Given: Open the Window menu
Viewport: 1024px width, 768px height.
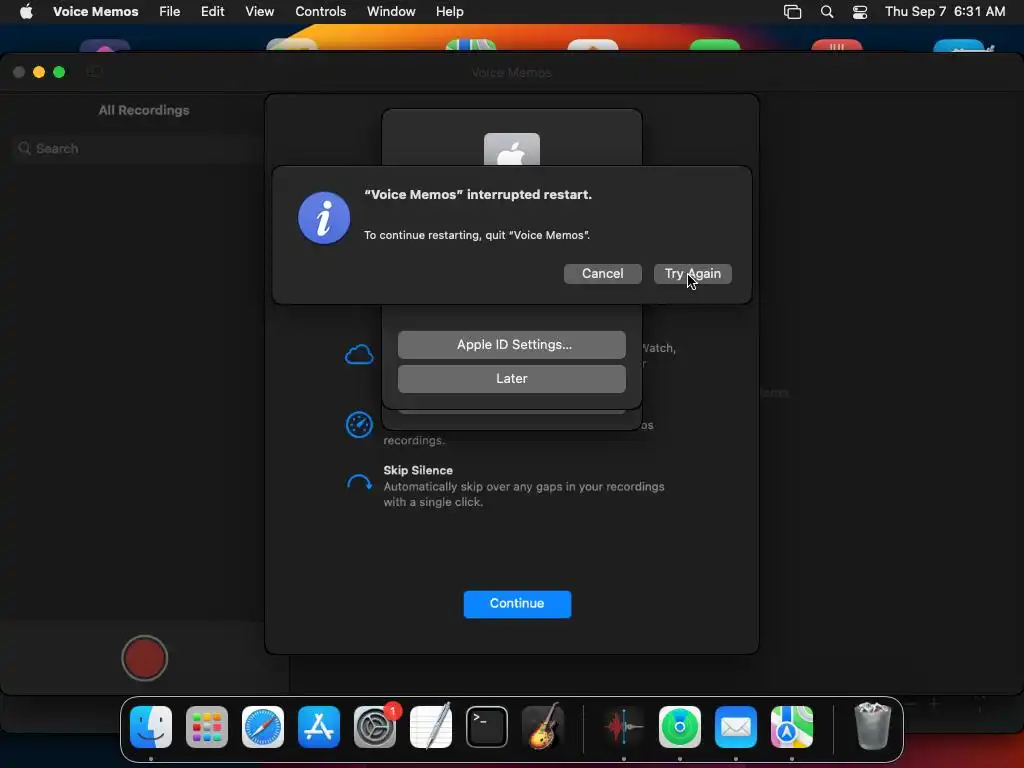Looking at the screenshot, I should click(391, 12).
